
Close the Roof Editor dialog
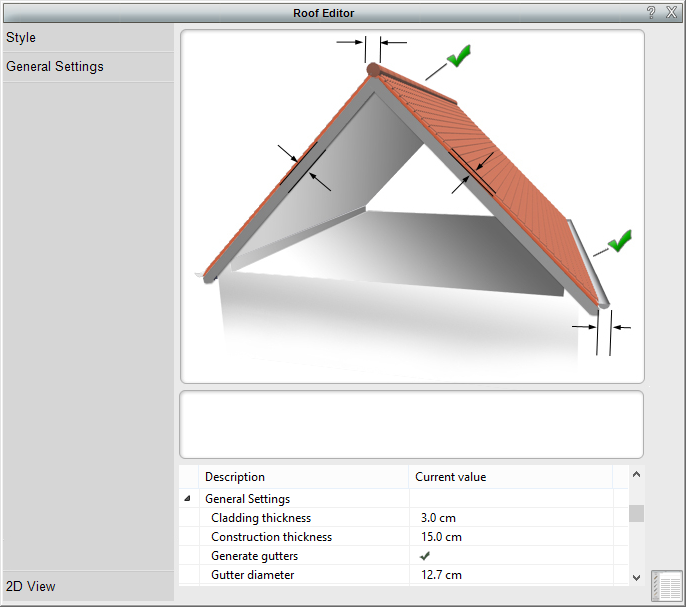point(672,12)
